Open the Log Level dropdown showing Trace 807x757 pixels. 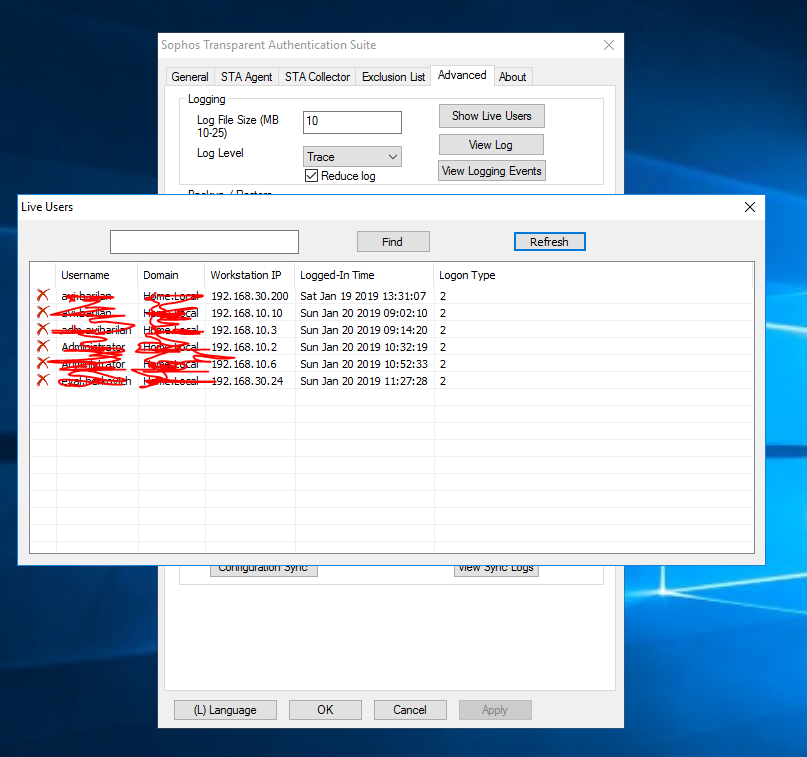click(x=352, y=157)
